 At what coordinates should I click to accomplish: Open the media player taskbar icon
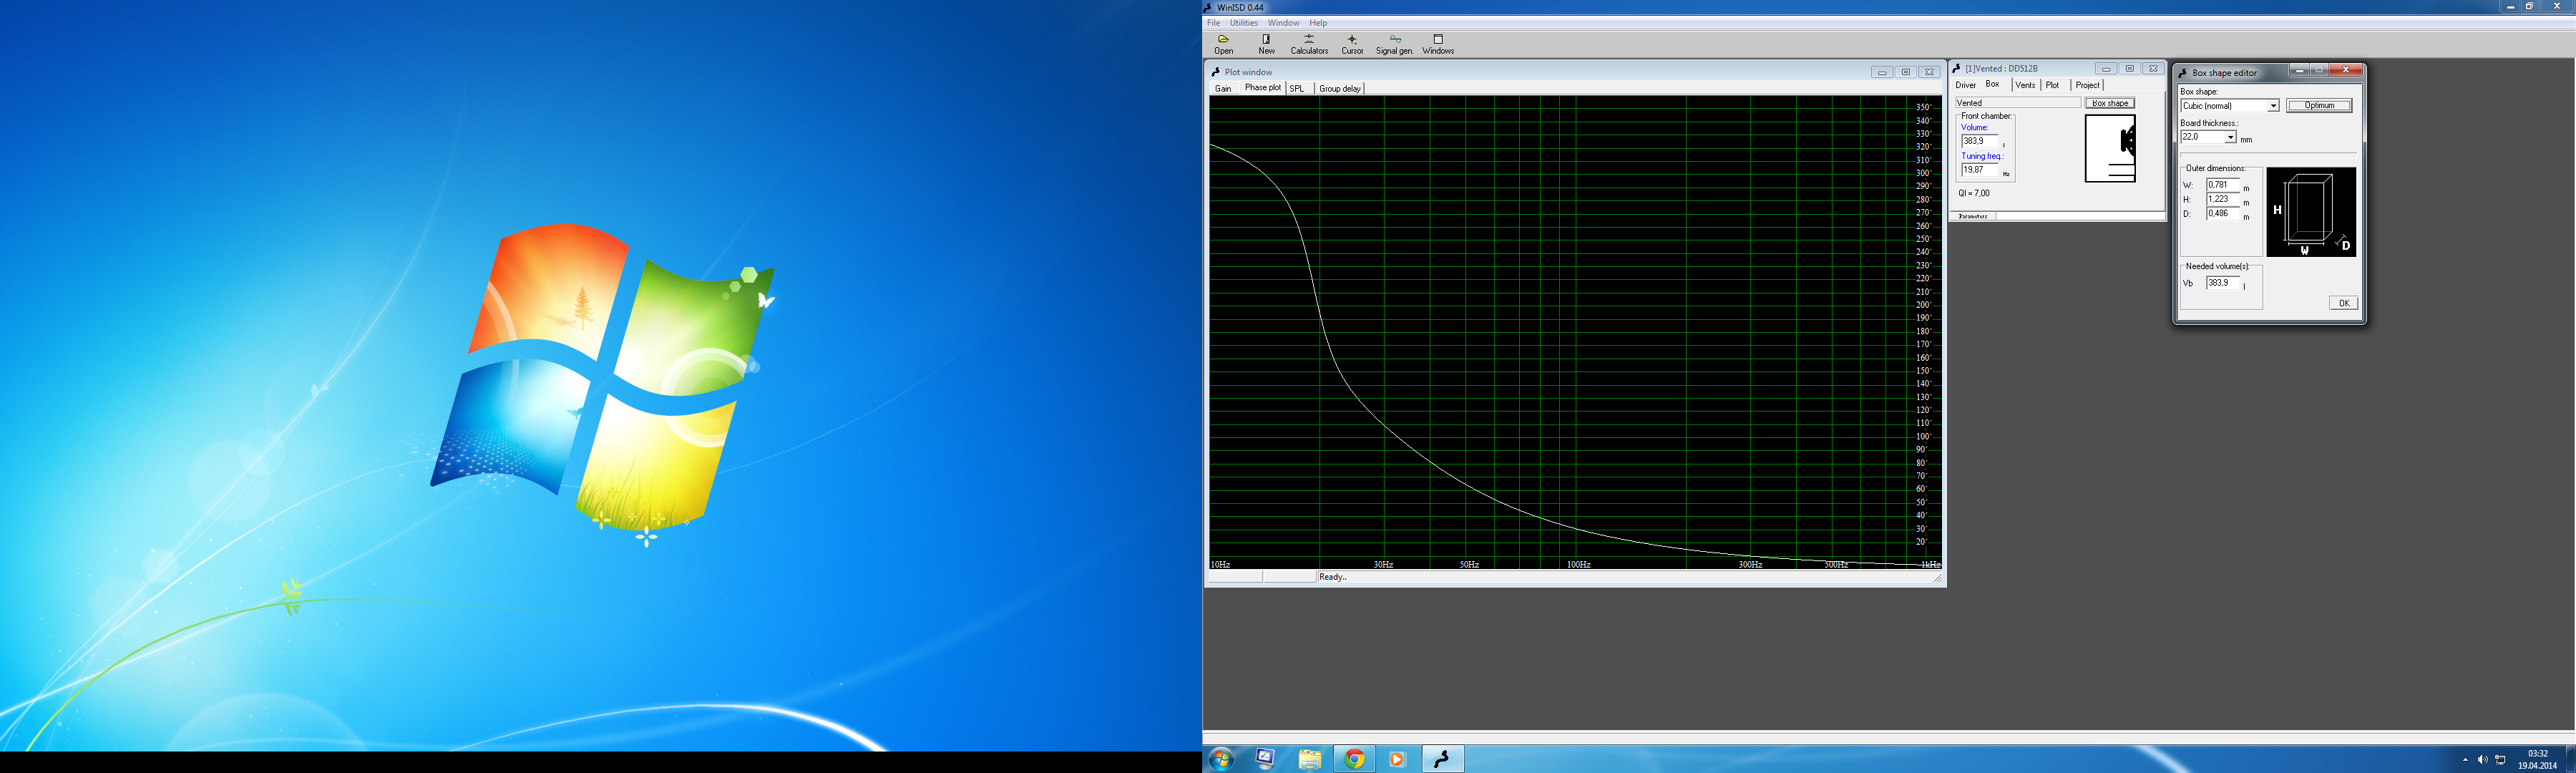1397,759
